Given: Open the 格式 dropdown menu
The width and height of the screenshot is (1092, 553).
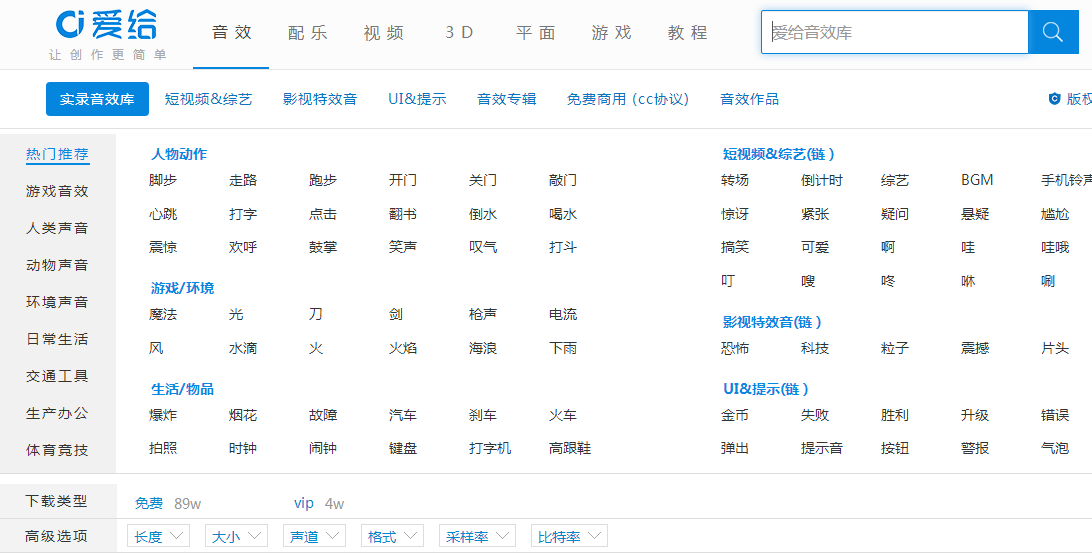Looking at the screenshot, I should tap(392, 537).
